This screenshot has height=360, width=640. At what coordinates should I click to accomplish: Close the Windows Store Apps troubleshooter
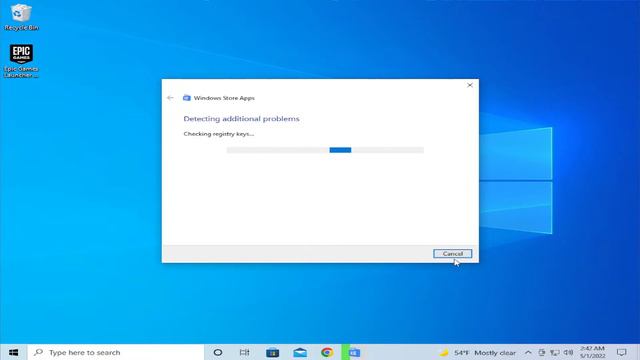point(470,85)
